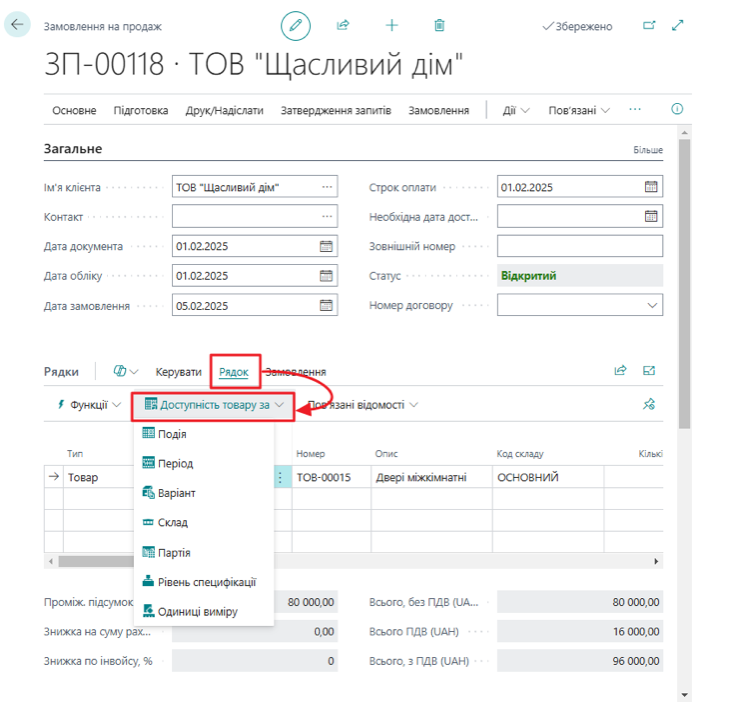Click the Більше link in Загальне
Image resolution: width=743 pixels, height=702 pixels.
[647, 150]
